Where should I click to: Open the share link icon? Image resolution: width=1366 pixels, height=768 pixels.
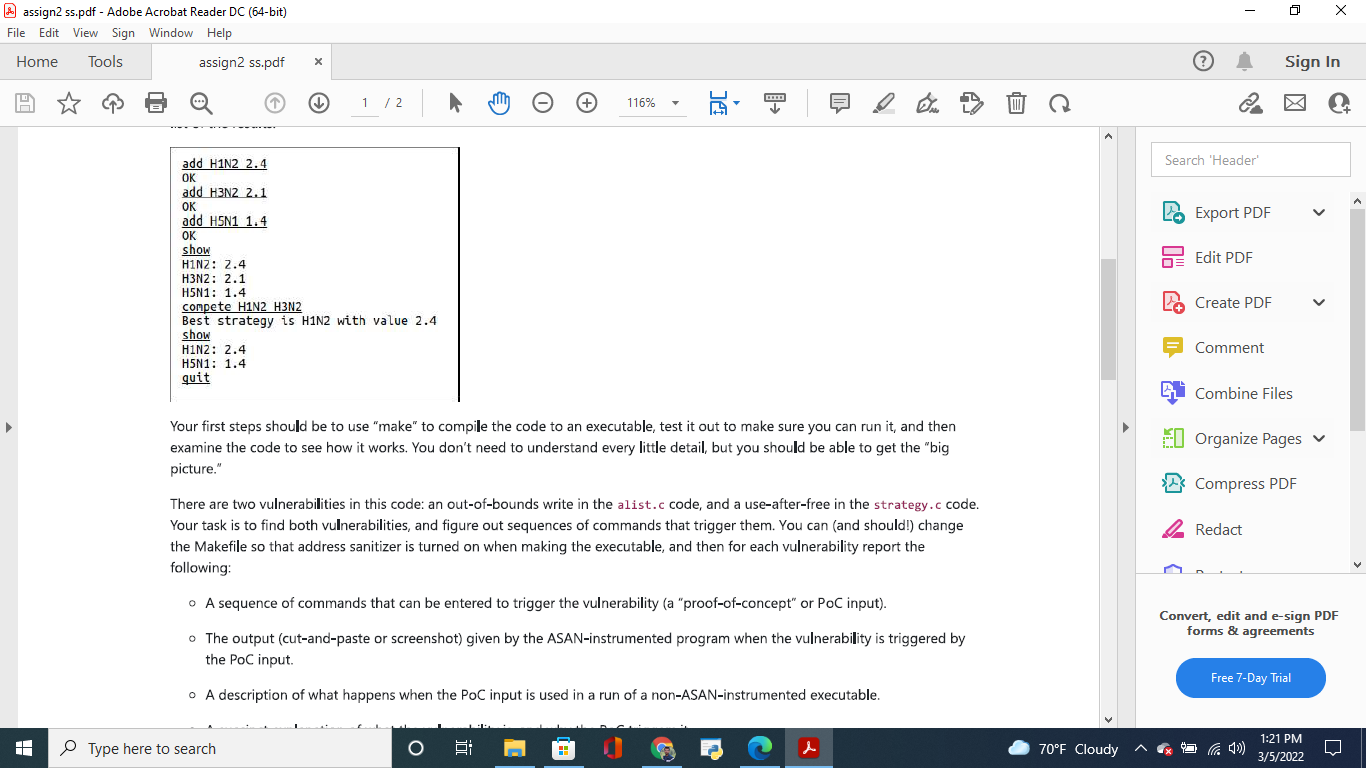point(1251,102)
